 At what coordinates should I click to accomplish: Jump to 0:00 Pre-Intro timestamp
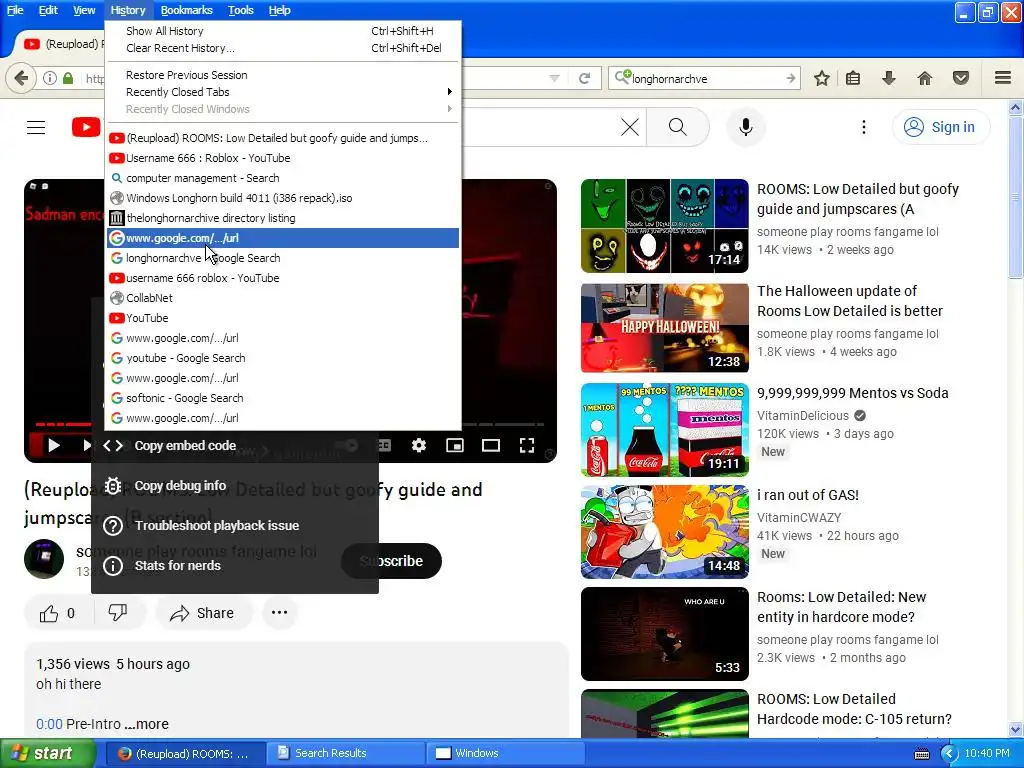[49, 724]
